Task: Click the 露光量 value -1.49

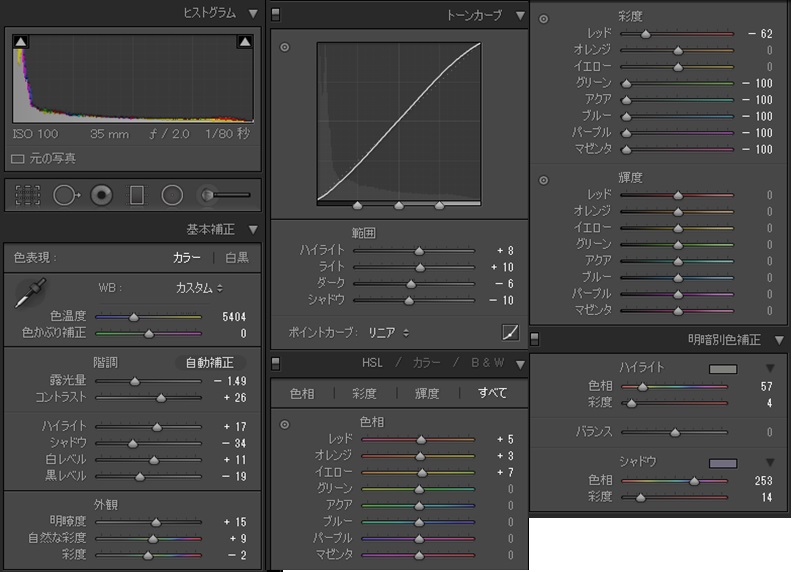Action: [x=230, y=381]
